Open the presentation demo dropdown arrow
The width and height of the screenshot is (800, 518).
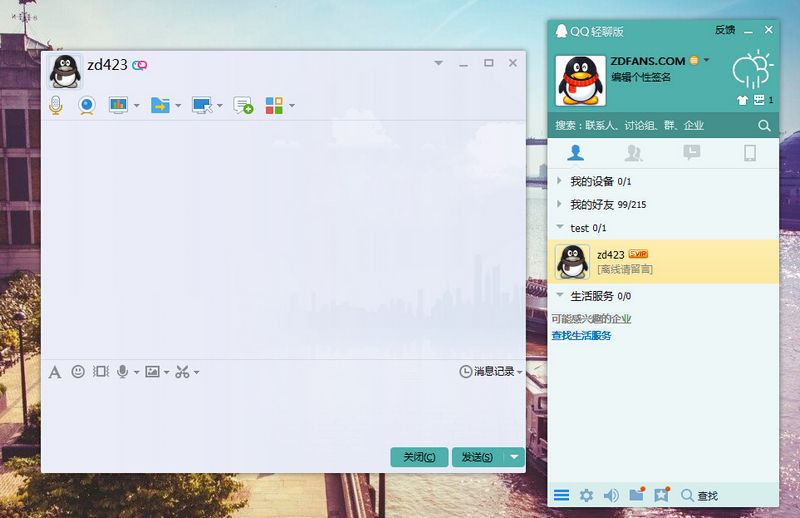click(x=136, y=106)
